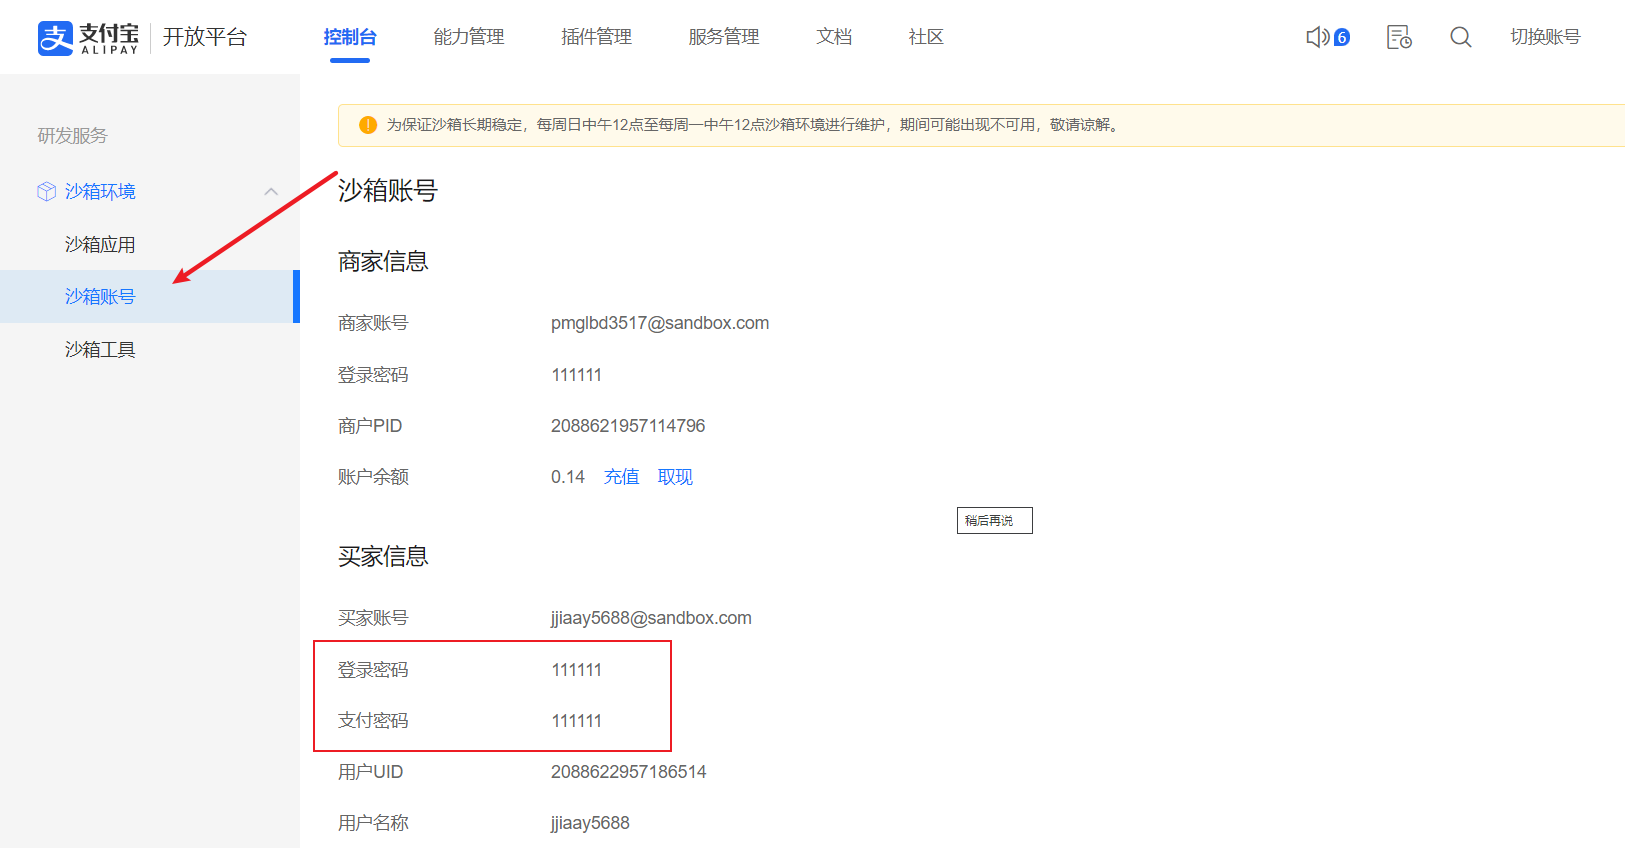Click the 开放平台 title text

pyautogui.click(x=205, y=37)
